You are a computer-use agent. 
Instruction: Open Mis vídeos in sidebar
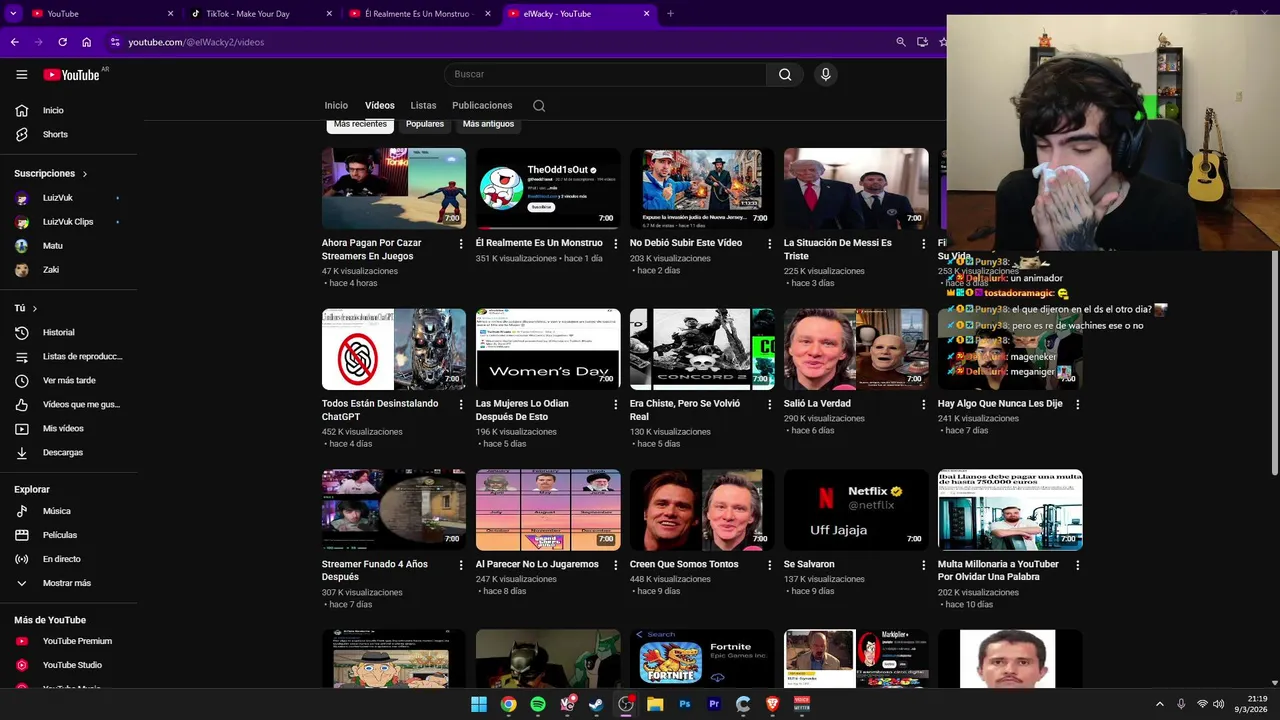click(x=69, y=428)
